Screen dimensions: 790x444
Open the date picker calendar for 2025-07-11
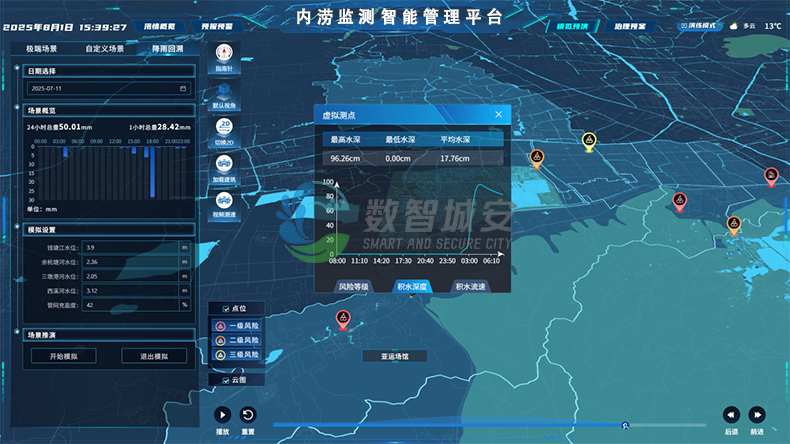pos(182,88)
